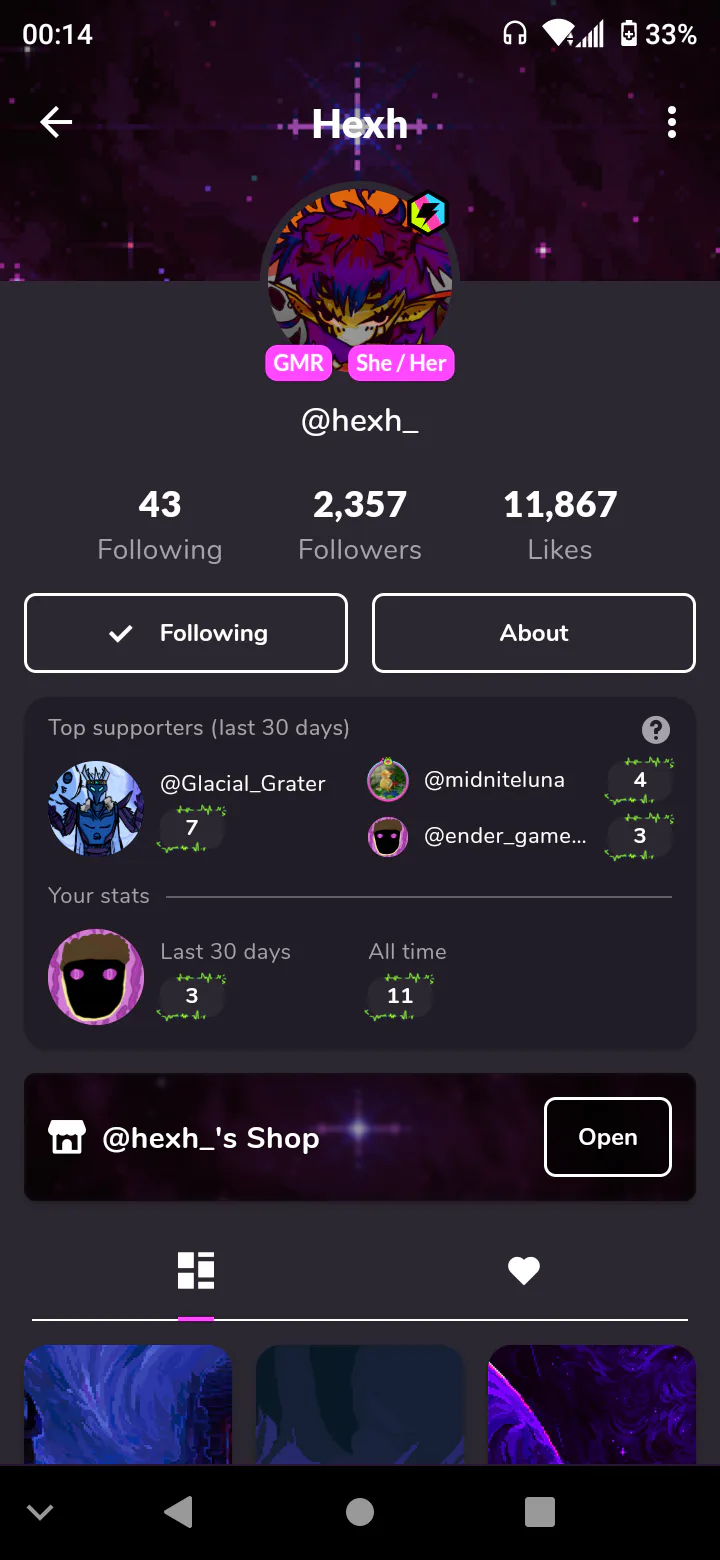The image size is (720, 1560).
Task: View @Glacial_Grater's profile picture
Action: 96,808
